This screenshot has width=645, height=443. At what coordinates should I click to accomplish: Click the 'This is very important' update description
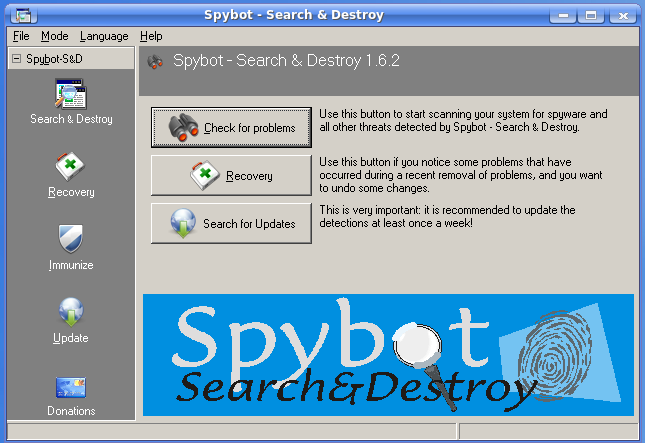coord(447,216)
